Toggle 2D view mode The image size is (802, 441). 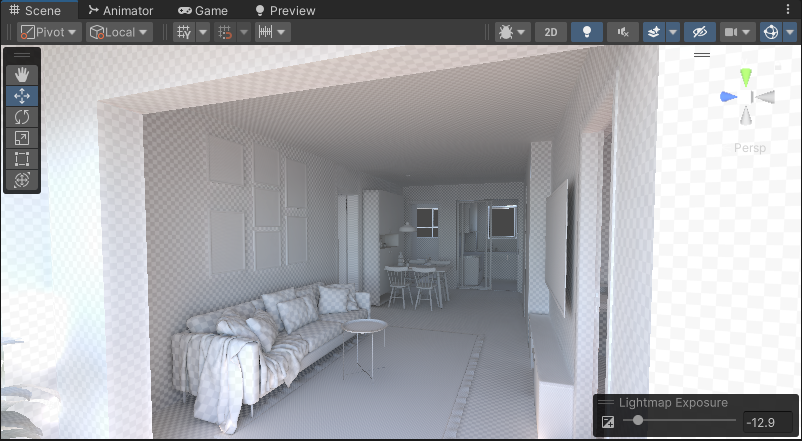[550, 32]
